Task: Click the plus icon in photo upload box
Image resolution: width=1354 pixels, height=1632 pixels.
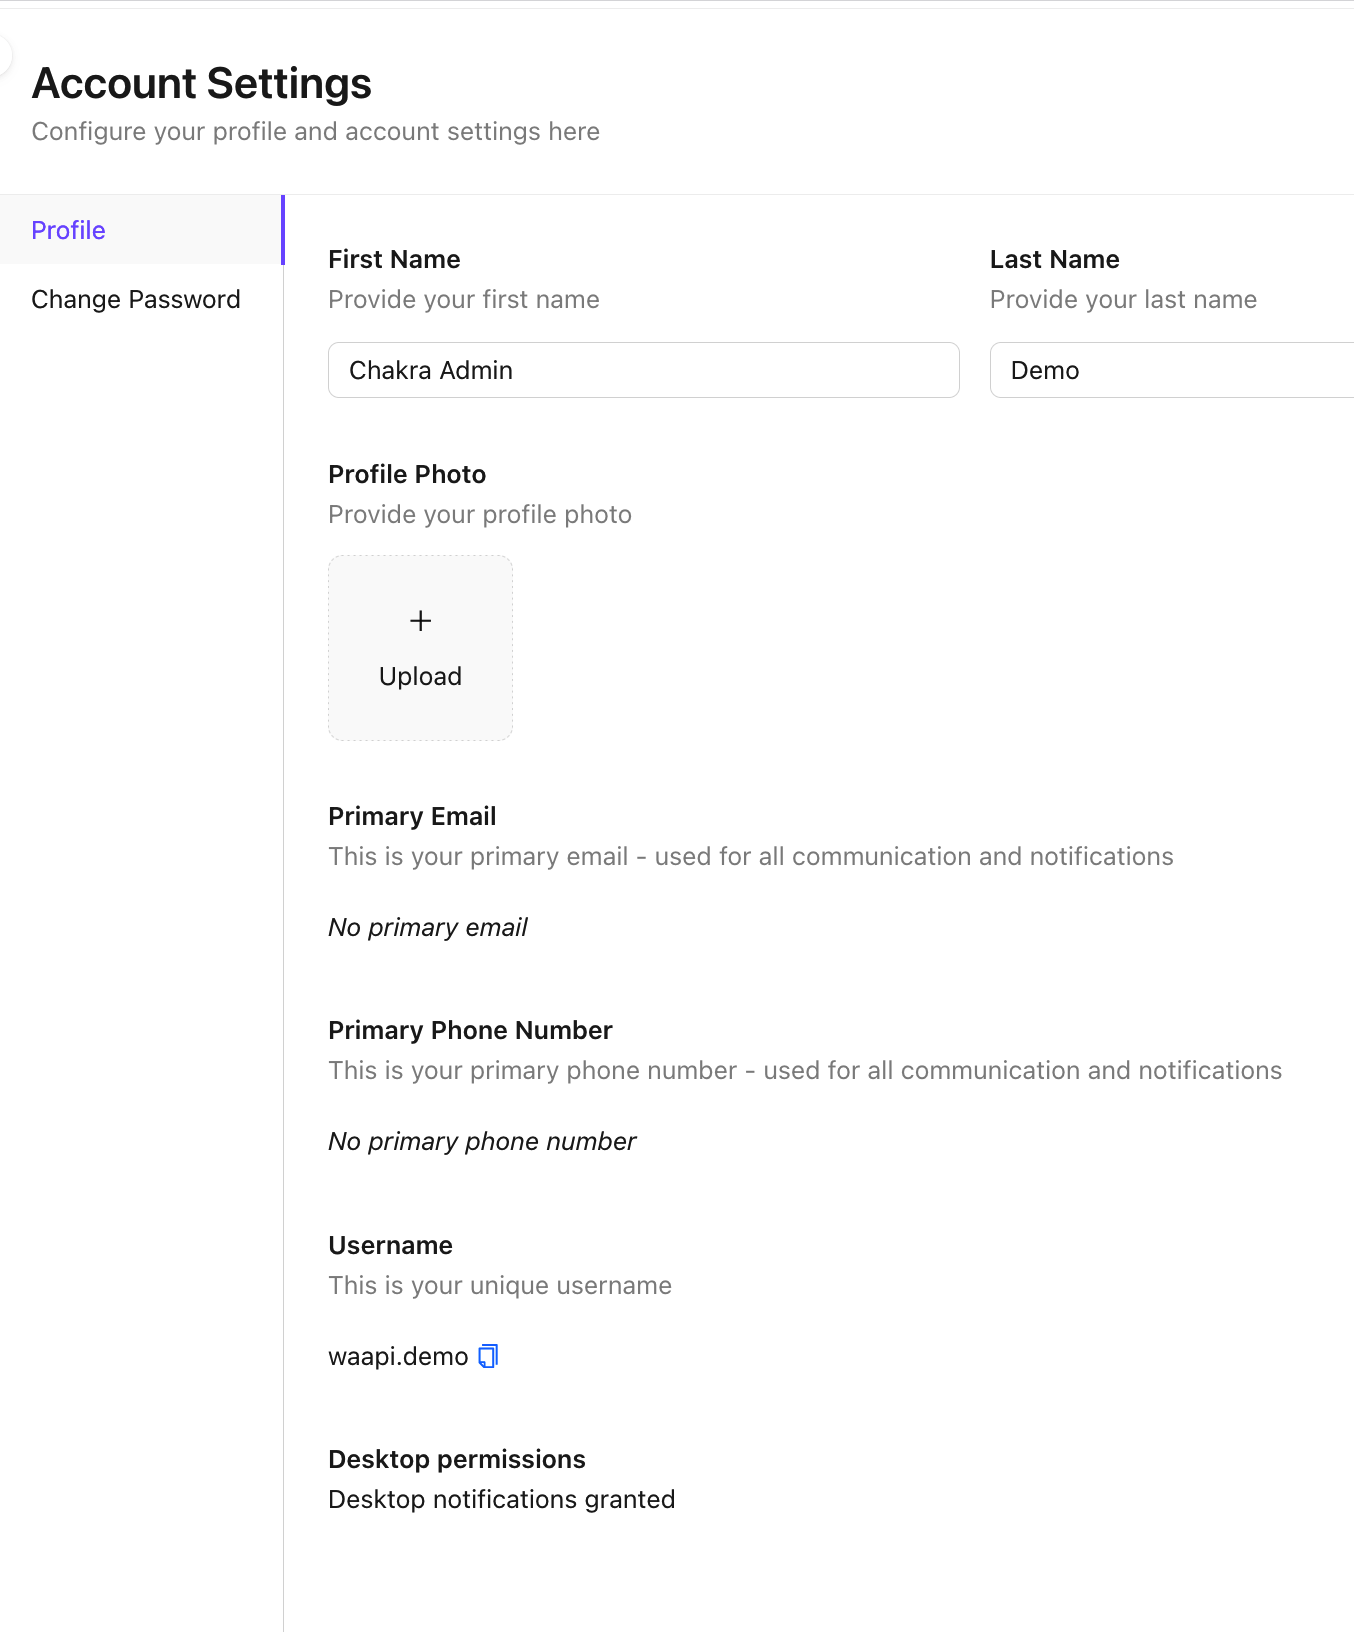Action: (x=421, y=621)
